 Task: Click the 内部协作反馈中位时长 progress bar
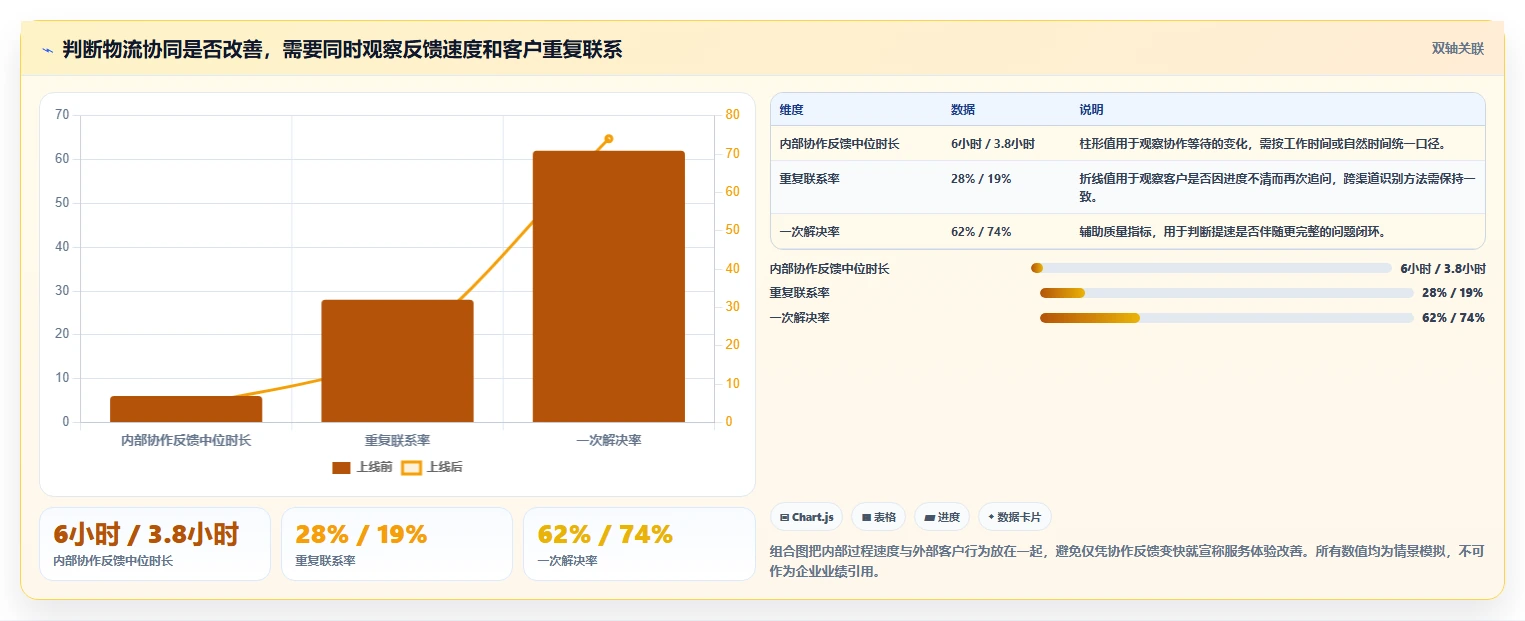click(x=1211, y=268)
